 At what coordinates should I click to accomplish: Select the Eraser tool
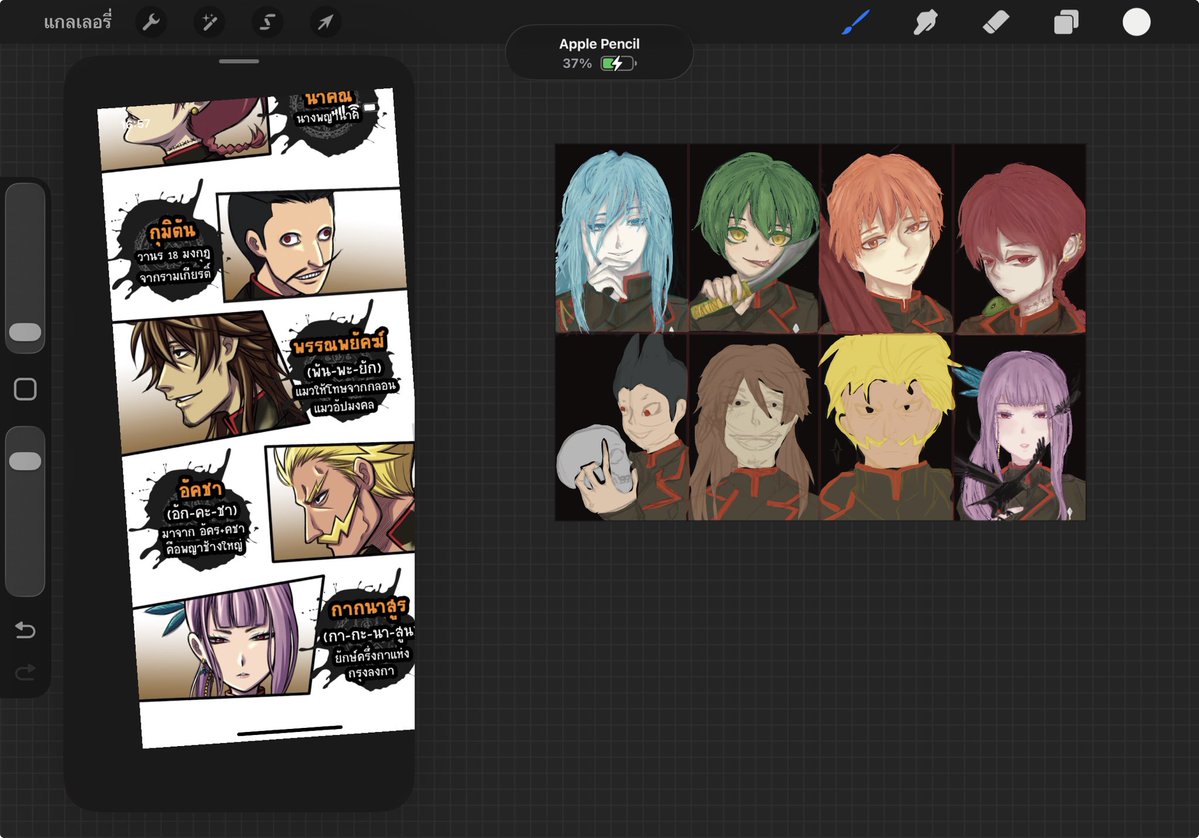(x=996, y=22)
